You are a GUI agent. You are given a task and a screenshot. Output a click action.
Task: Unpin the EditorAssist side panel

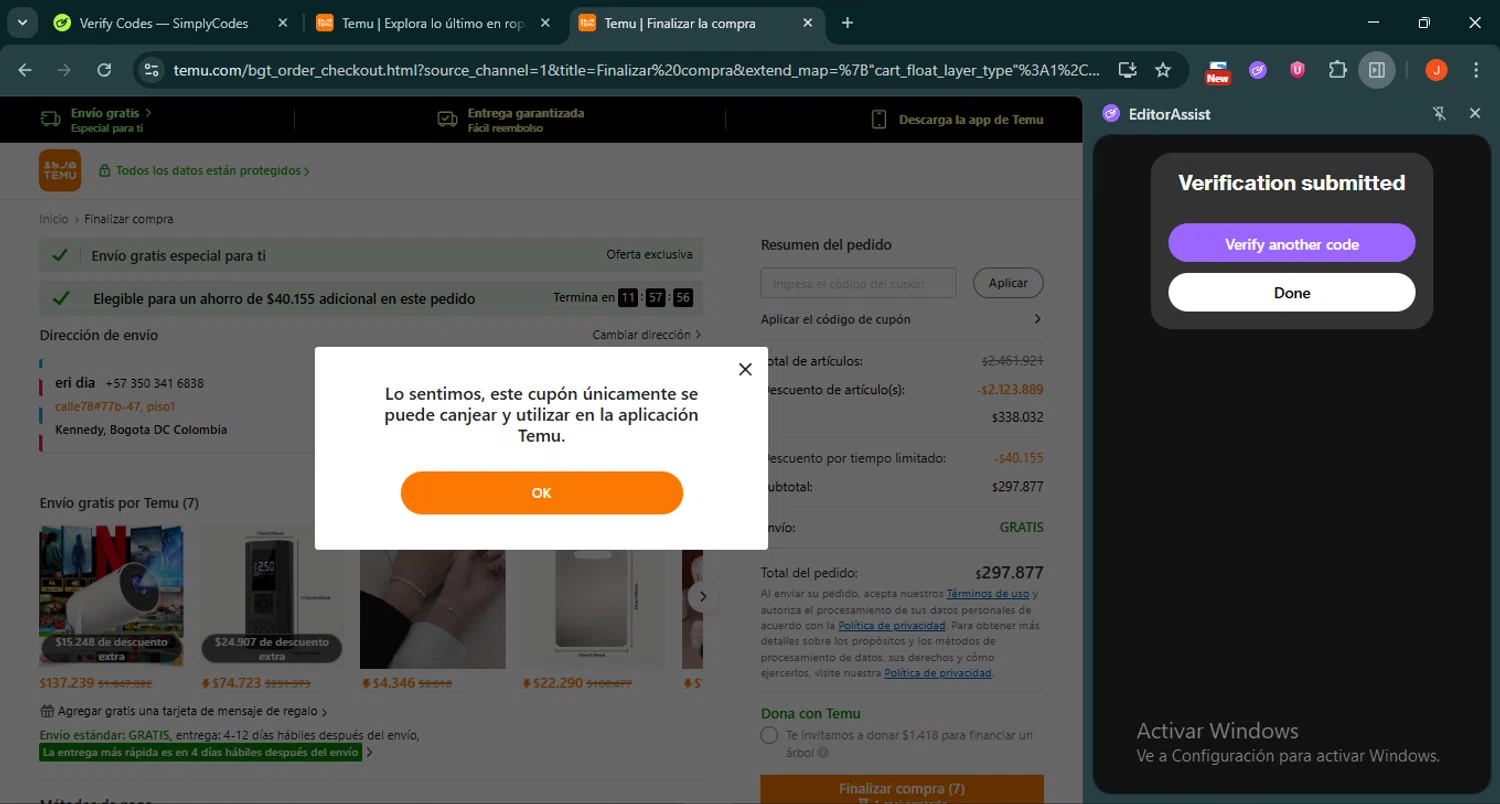click(x=1439, y=114)
